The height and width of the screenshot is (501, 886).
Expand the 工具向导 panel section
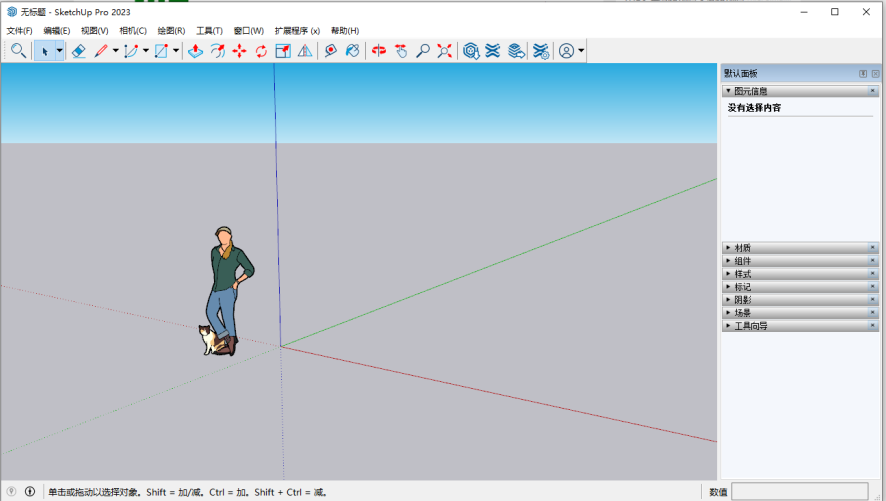coord(728,325)
